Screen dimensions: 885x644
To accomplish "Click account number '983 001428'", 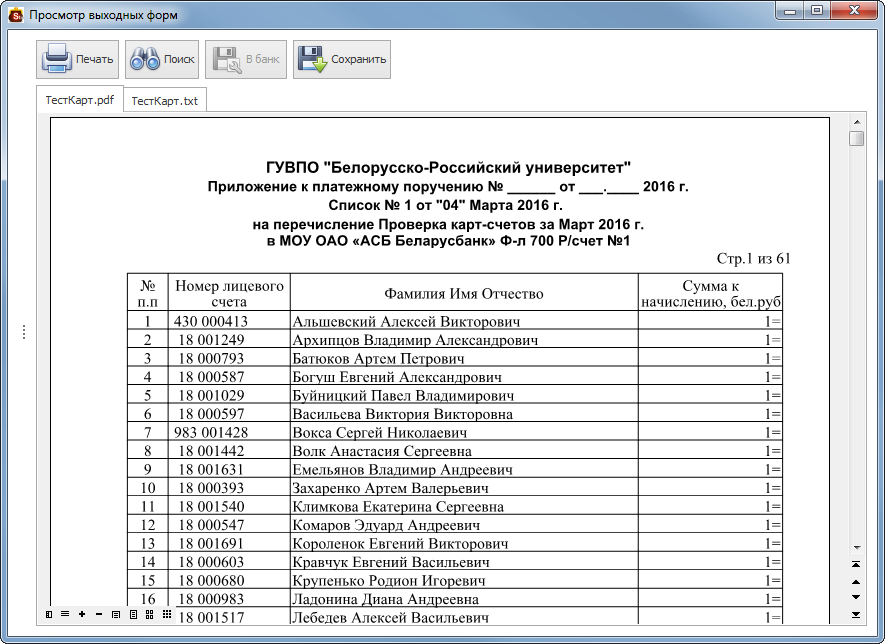I will [211, 432].
